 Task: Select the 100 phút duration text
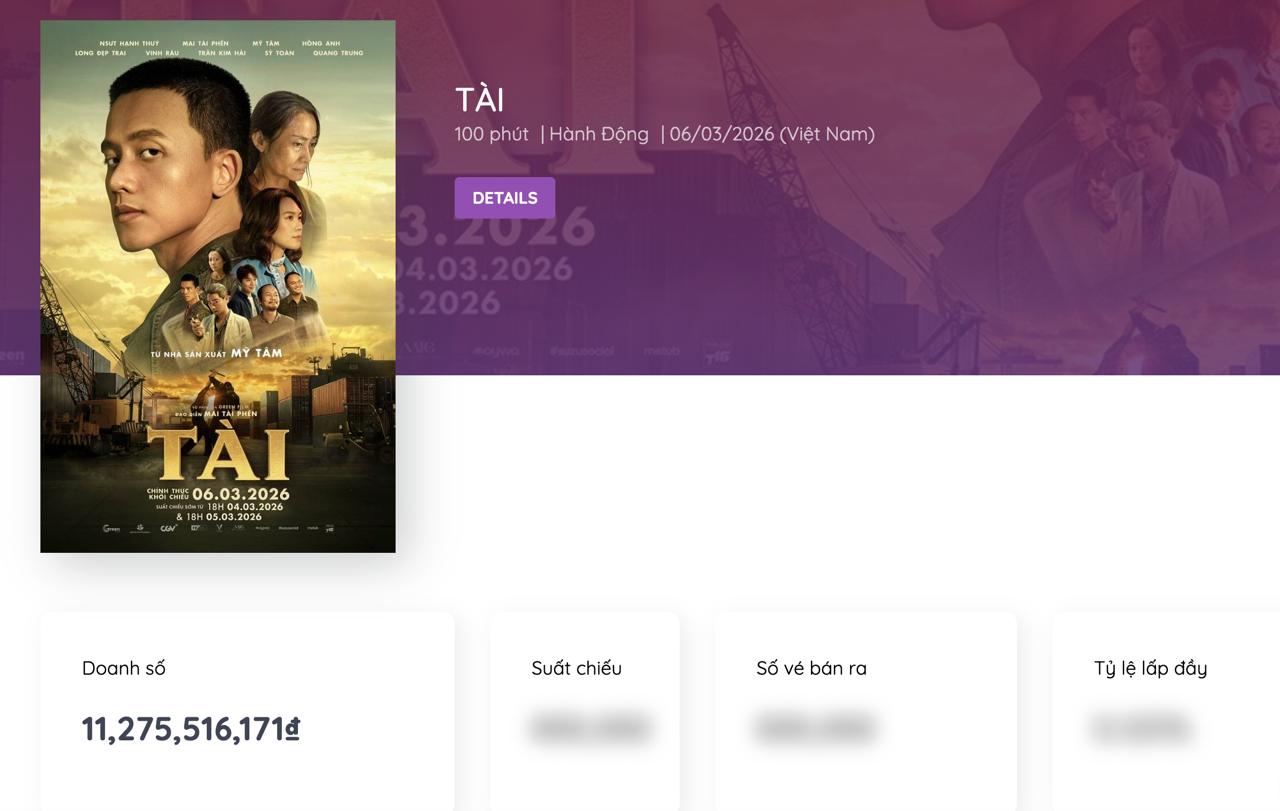pos(491,133)
